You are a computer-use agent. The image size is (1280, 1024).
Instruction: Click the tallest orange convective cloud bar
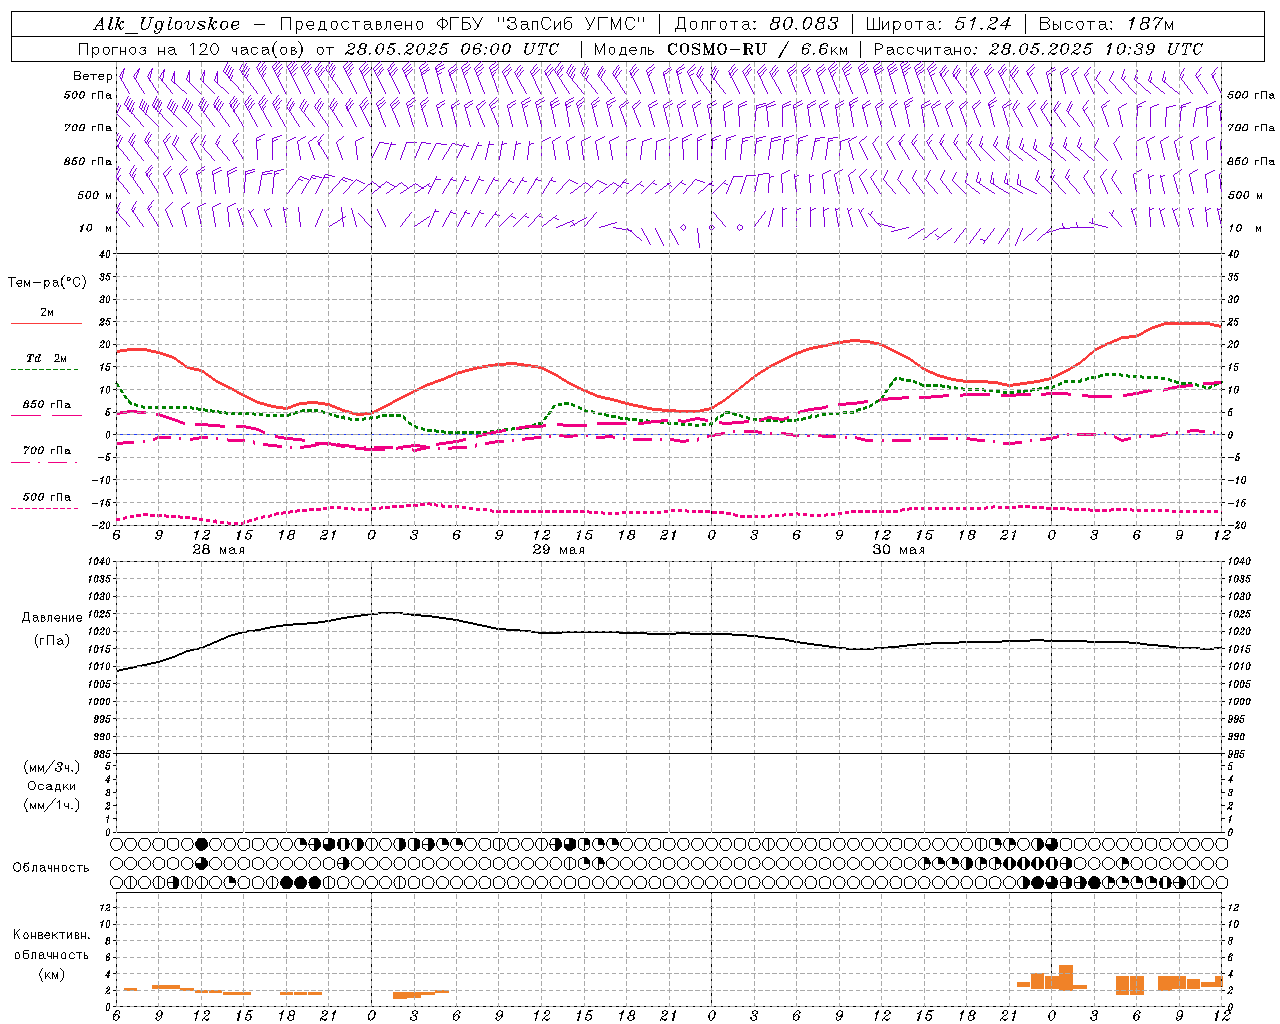tap(1065, 977)
